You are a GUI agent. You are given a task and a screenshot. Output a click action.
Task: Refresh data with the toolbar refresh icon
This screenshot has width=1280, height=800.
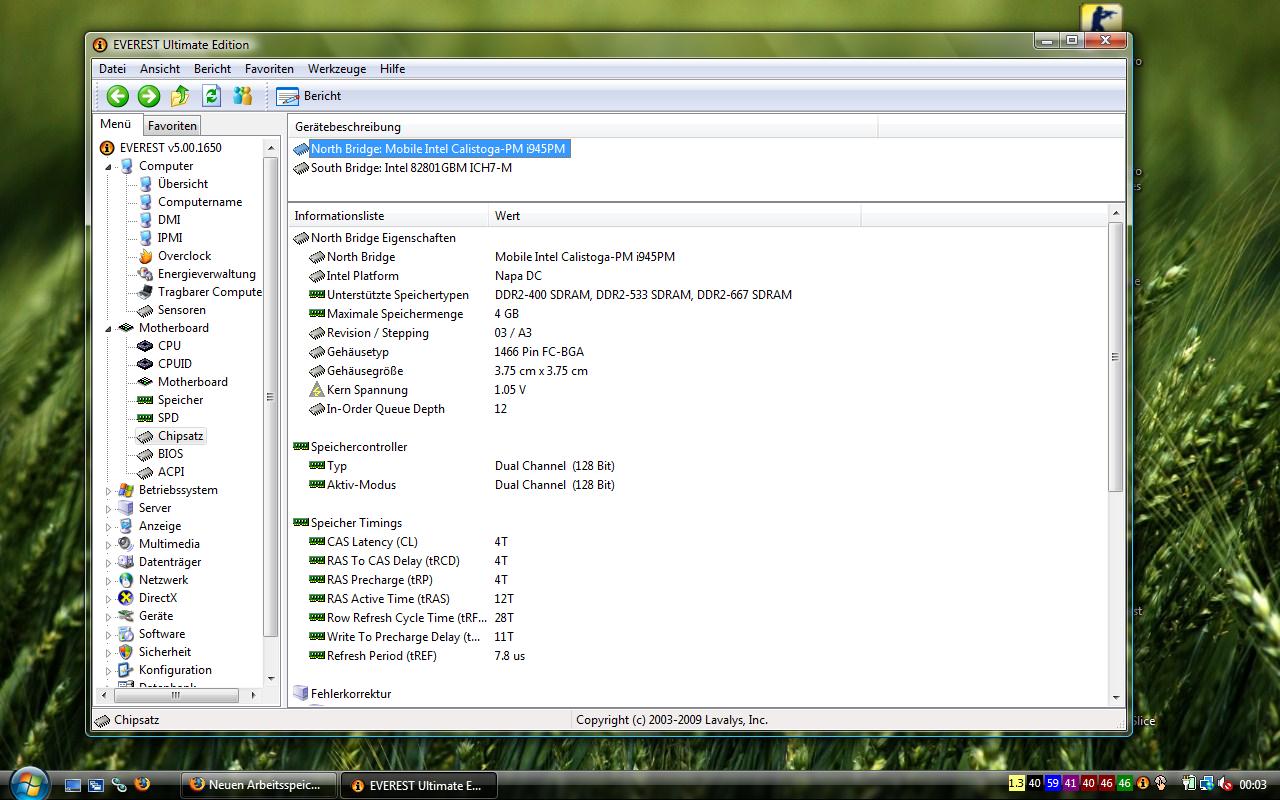211,96
